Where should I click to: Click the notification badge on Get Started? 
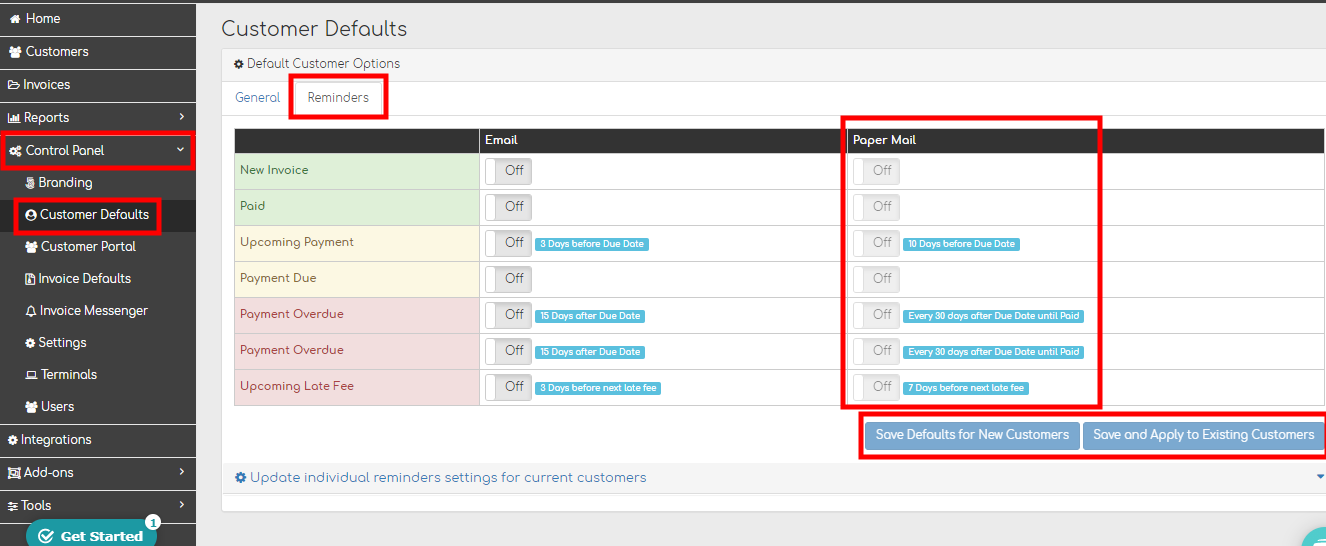(153, 522)
